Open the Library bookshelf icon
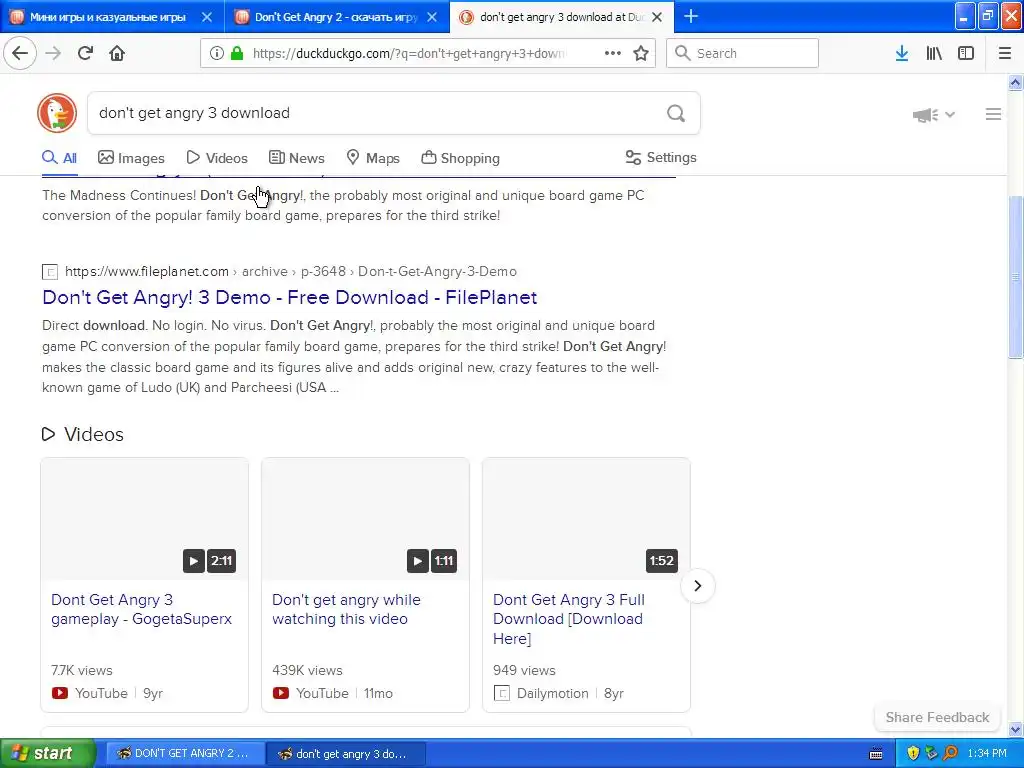The image size is (1024, 768). [x=934, y=54]
